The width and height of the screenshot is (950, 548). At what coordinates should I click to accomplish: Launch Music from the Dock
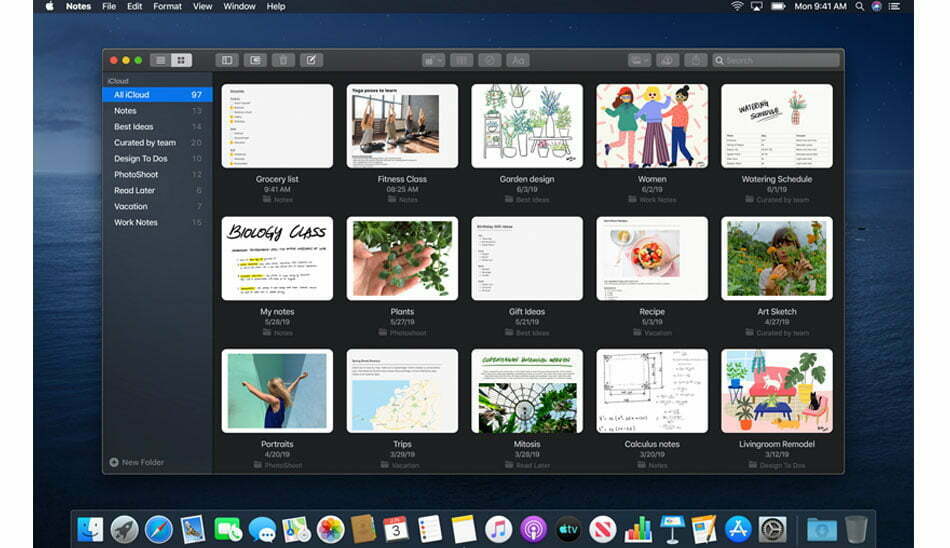(x=499, y=529)
